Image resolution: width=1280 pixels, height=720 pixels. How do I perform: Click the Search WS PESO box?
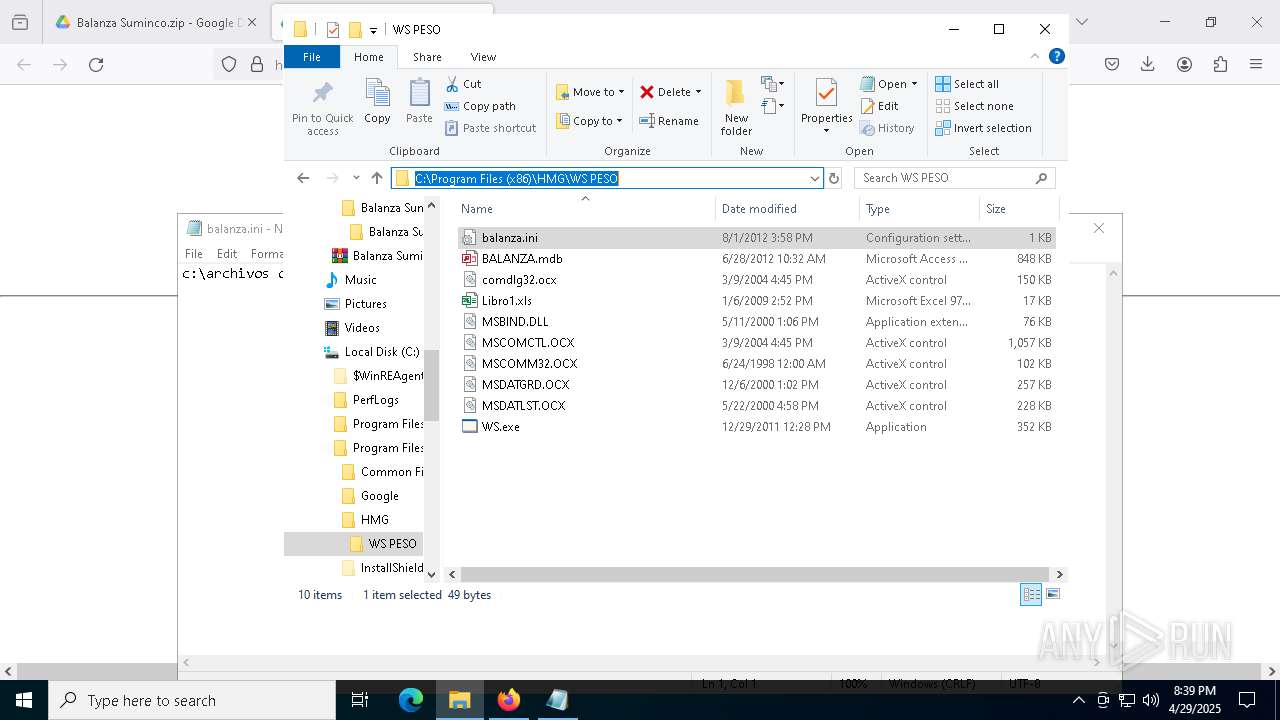954,178
